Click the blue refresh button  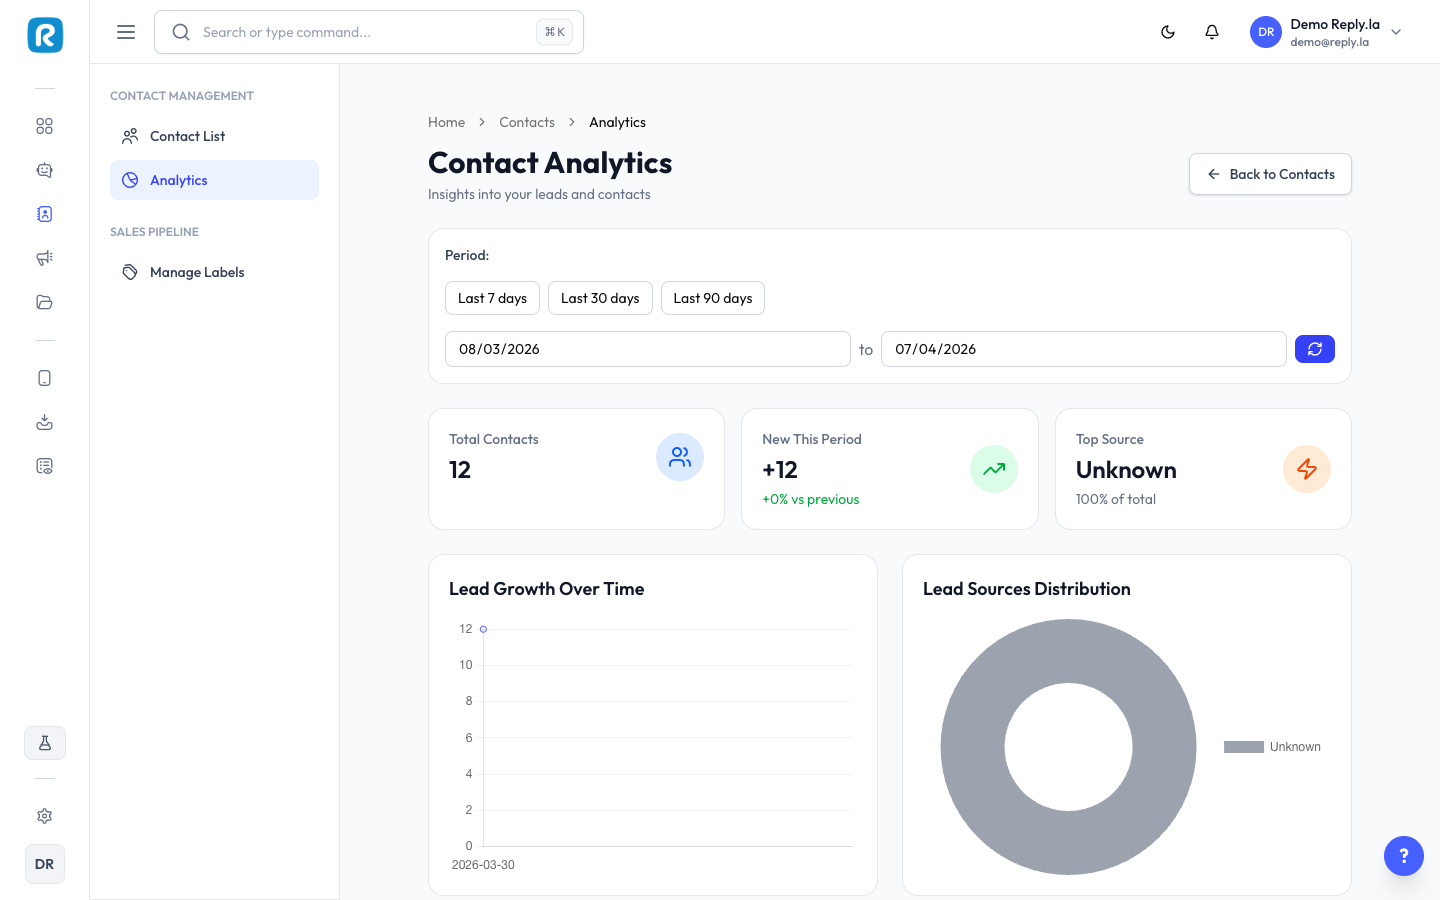coord(1315,349)
